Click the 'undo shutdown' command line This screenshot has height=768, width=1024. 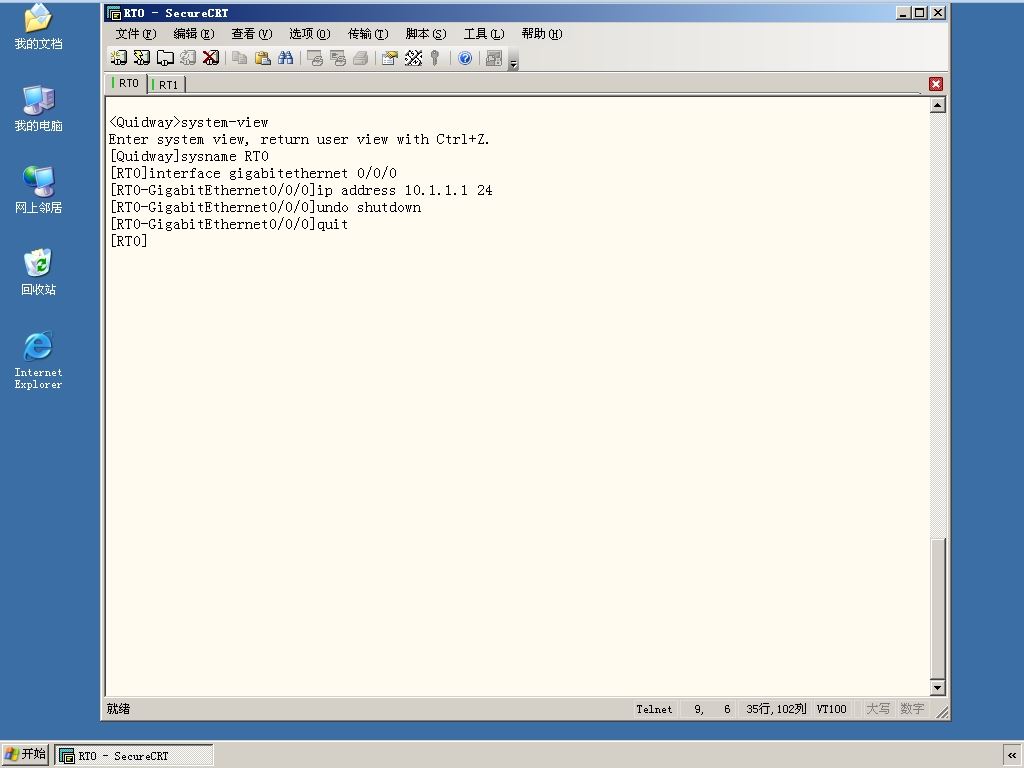tap(265, 207)
